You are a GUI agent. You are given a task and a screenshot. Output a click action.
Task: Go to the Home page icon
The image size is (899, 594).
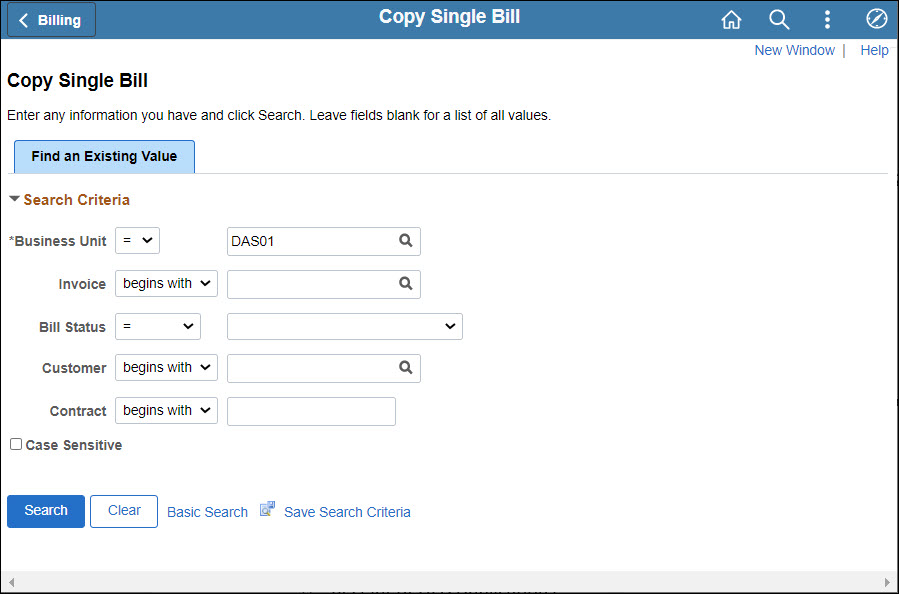pos(731,20)
